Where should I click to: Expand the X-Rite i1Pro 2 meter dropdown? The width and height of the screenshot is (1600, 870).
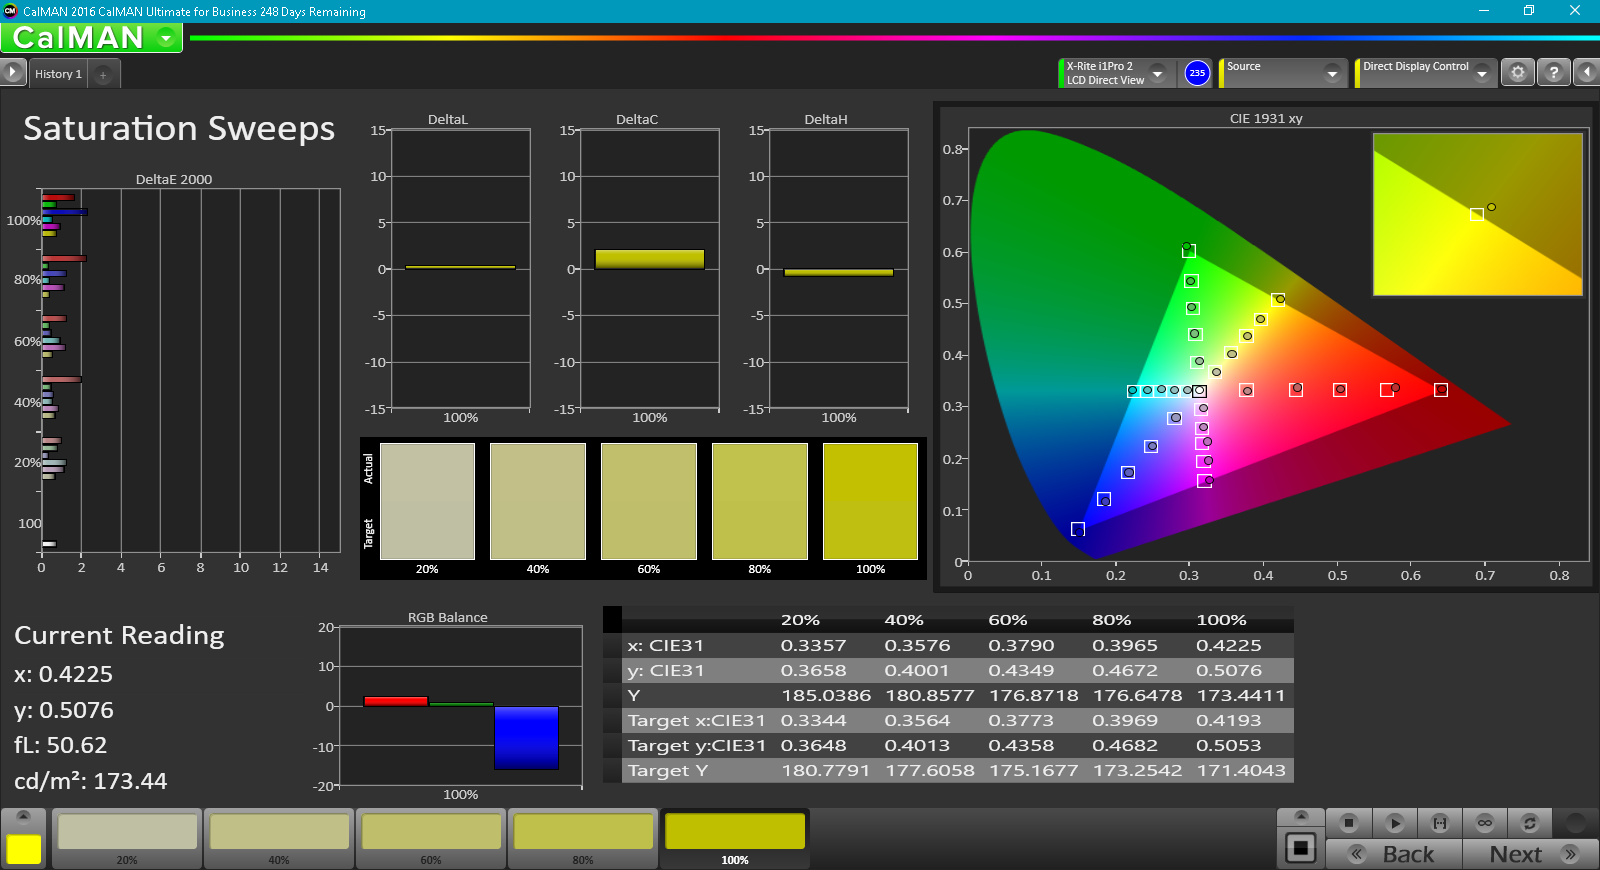[1158, 73]
